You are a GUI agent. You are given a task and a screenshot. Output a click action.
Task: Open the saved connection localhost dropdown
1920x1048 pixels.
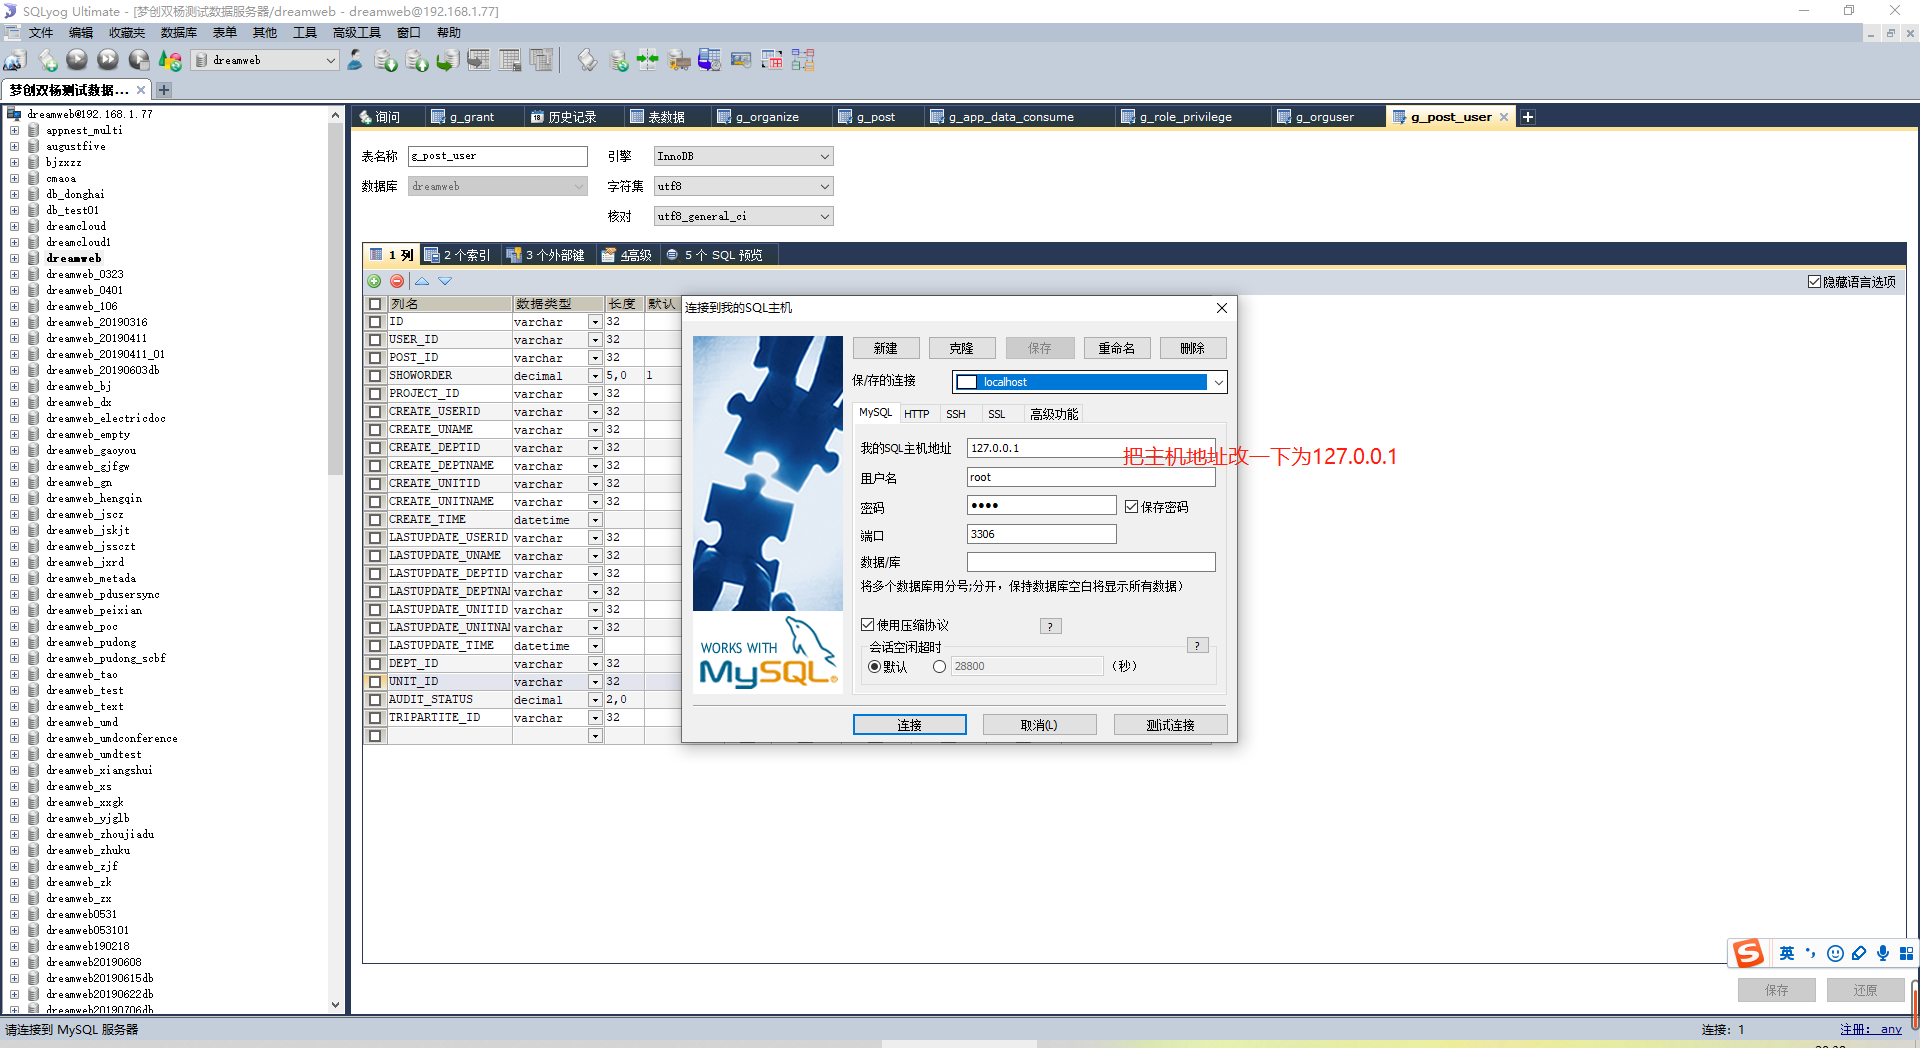tap(1218, 382)
